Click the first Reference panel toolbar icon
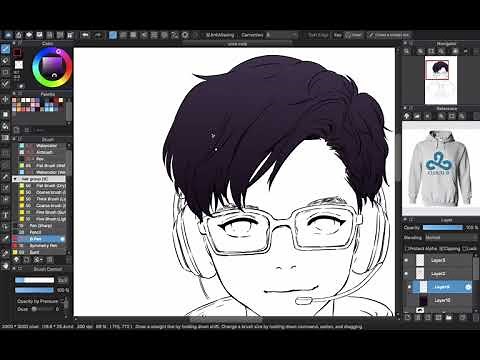480x360 pixels. click(407, 116)
